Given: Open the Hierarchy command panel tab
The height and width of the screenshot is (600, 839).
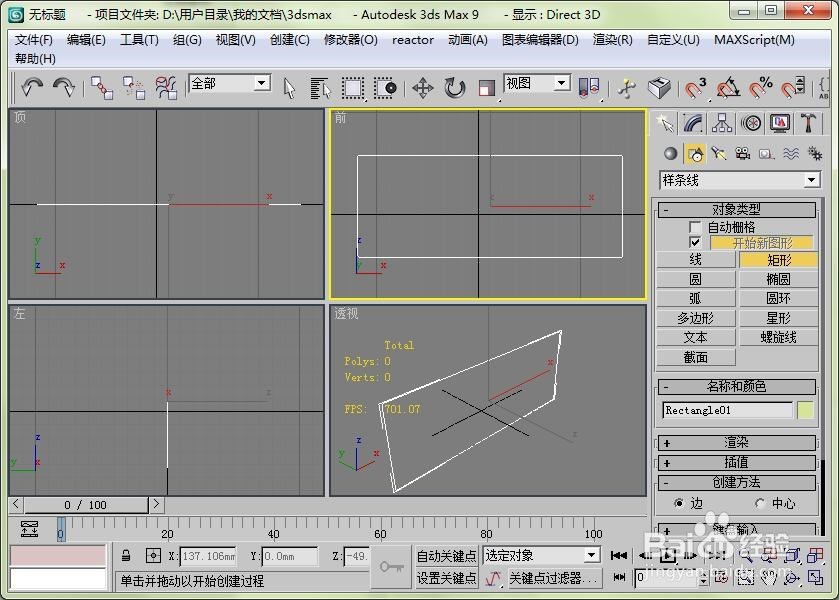Looking at the screenshot, I should pyautogui.click(x=722, y=124).
